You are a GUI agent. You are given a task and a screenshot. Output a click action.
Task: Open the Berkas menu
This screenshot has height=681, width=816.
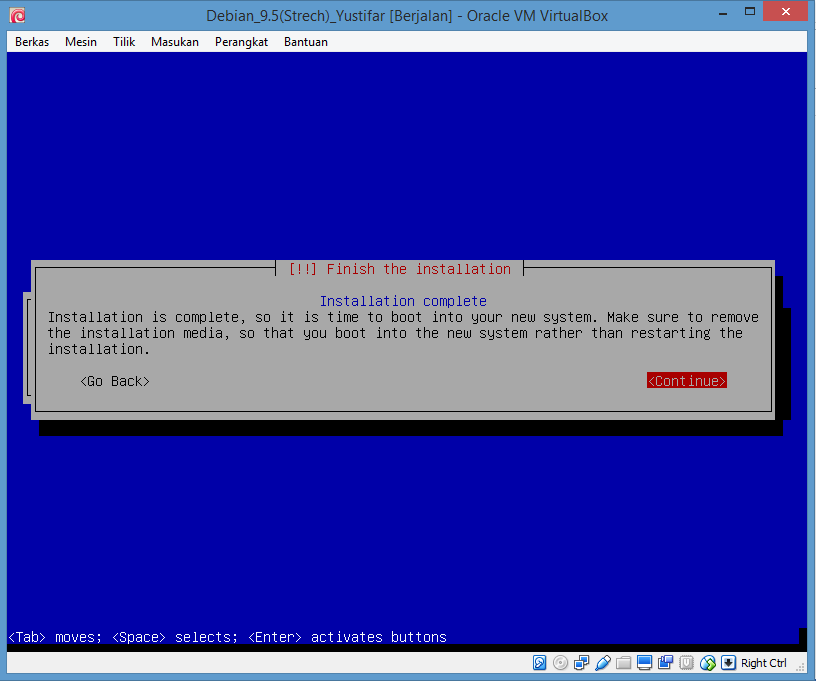32,42
